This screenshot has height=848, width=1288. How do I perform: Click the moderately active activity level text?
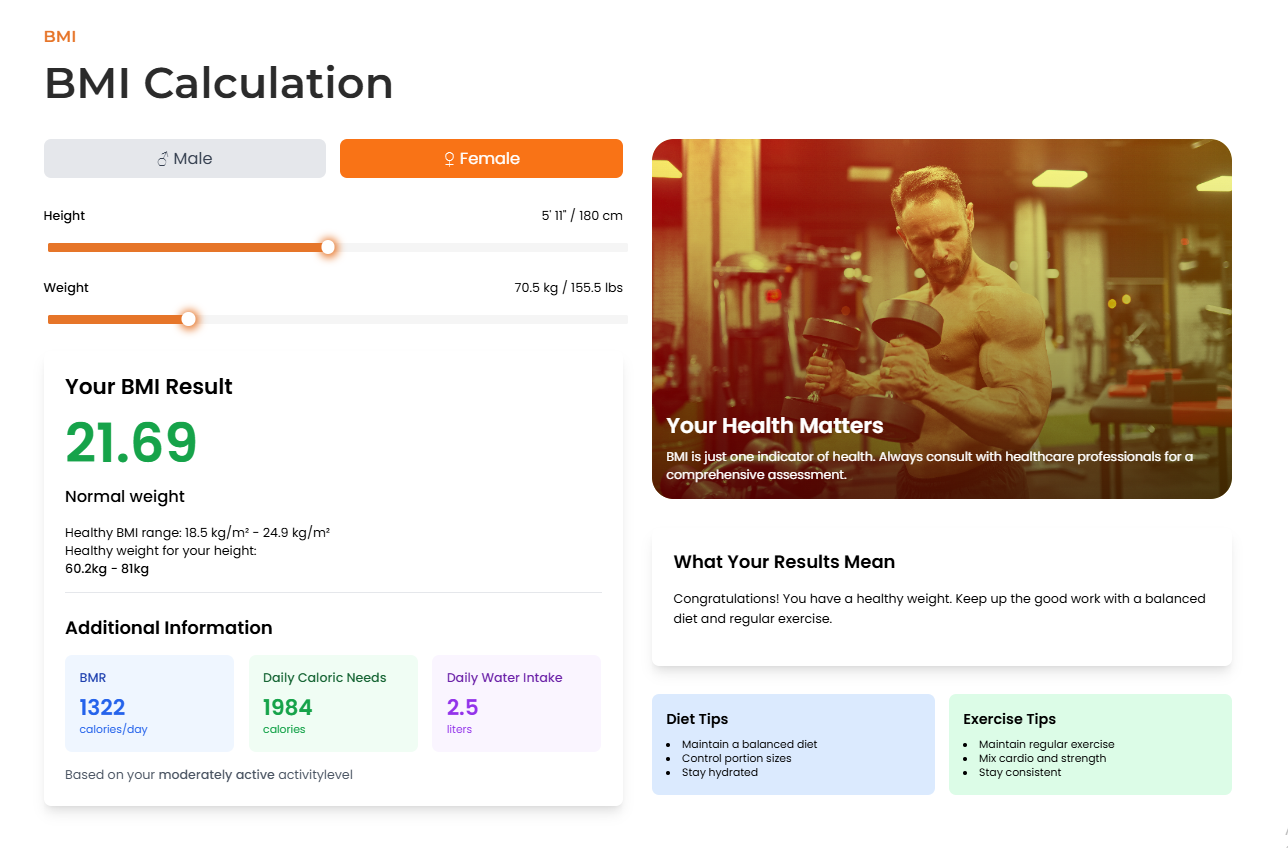216,775
